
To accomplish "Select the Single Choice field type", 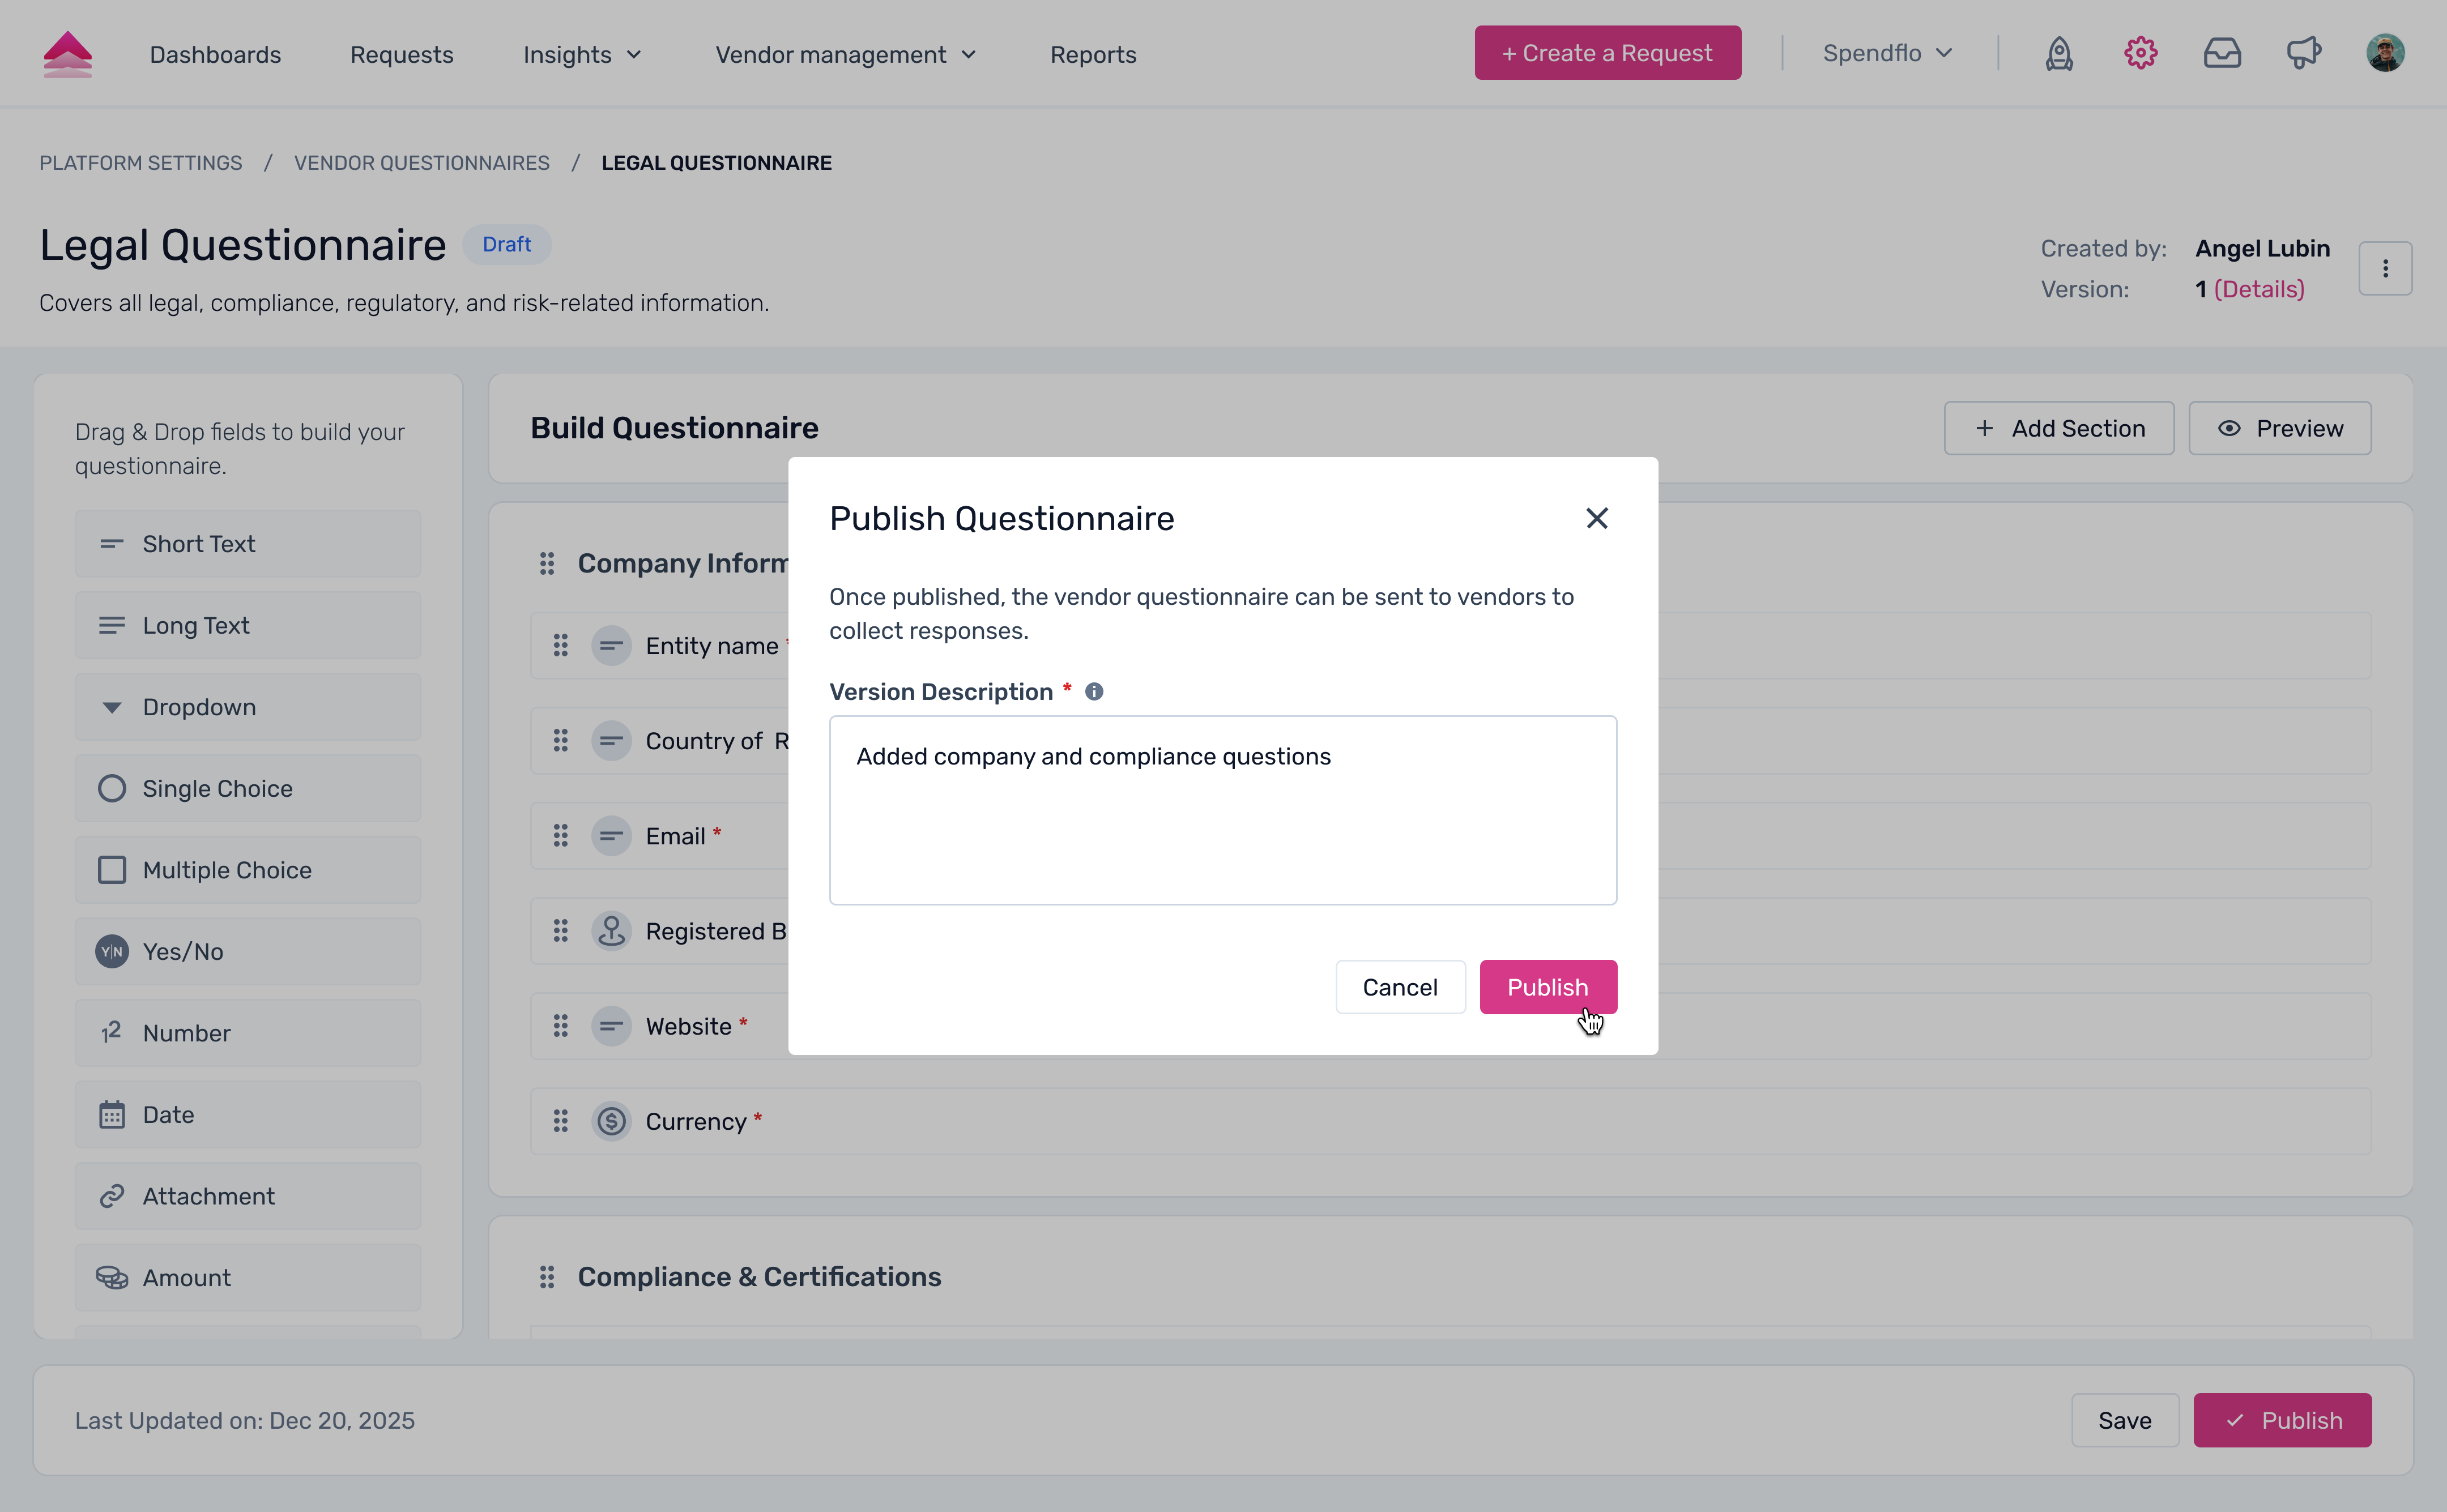I will pos(248,788).
